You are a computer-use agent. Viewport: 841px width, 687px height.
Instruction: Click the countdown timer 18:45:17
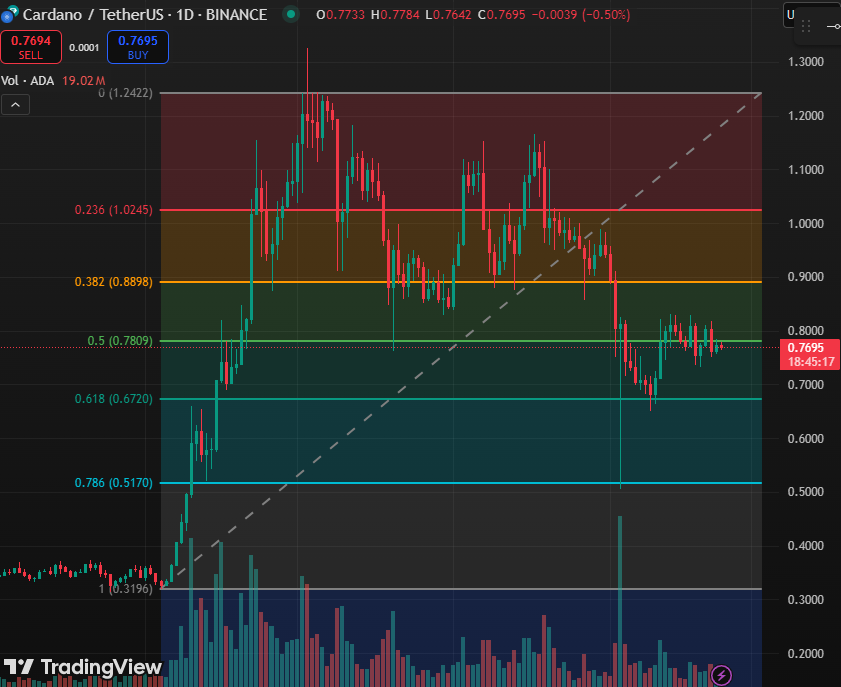tap(811, 362)
